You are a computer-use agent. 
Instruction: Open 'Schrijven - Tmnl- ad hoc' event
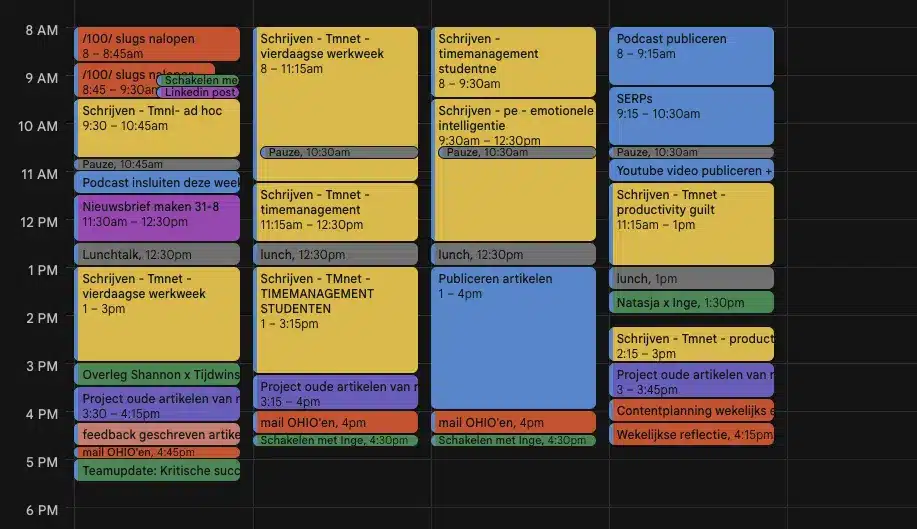157,126
